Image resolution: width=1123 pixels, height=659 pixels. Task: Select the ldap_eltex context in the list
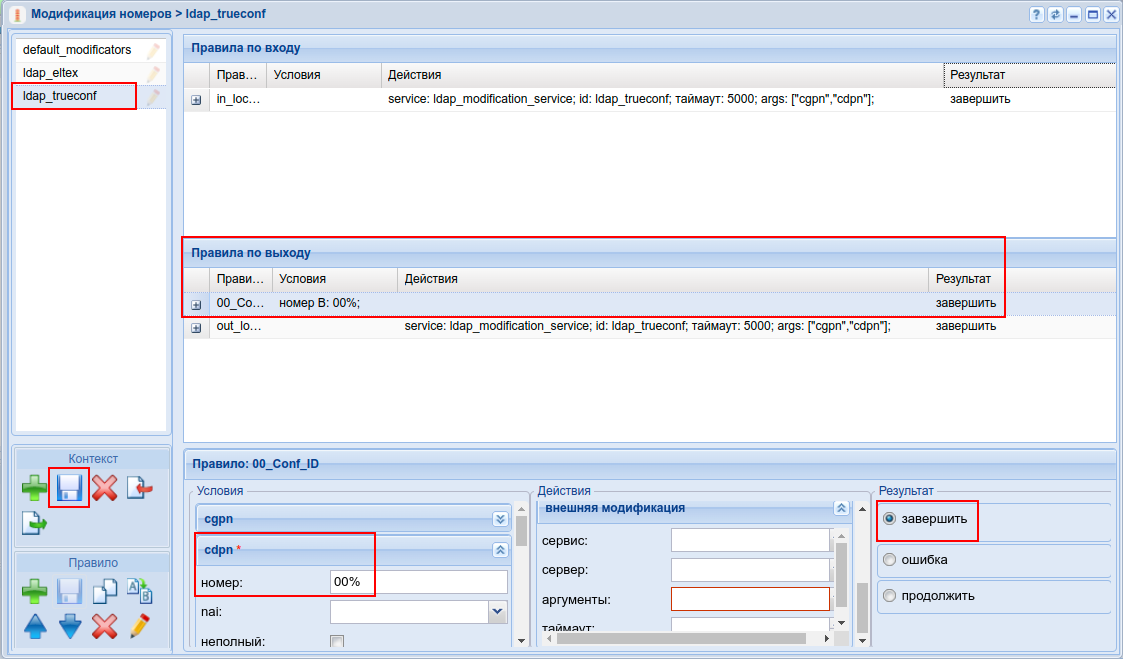coord(50,73)
